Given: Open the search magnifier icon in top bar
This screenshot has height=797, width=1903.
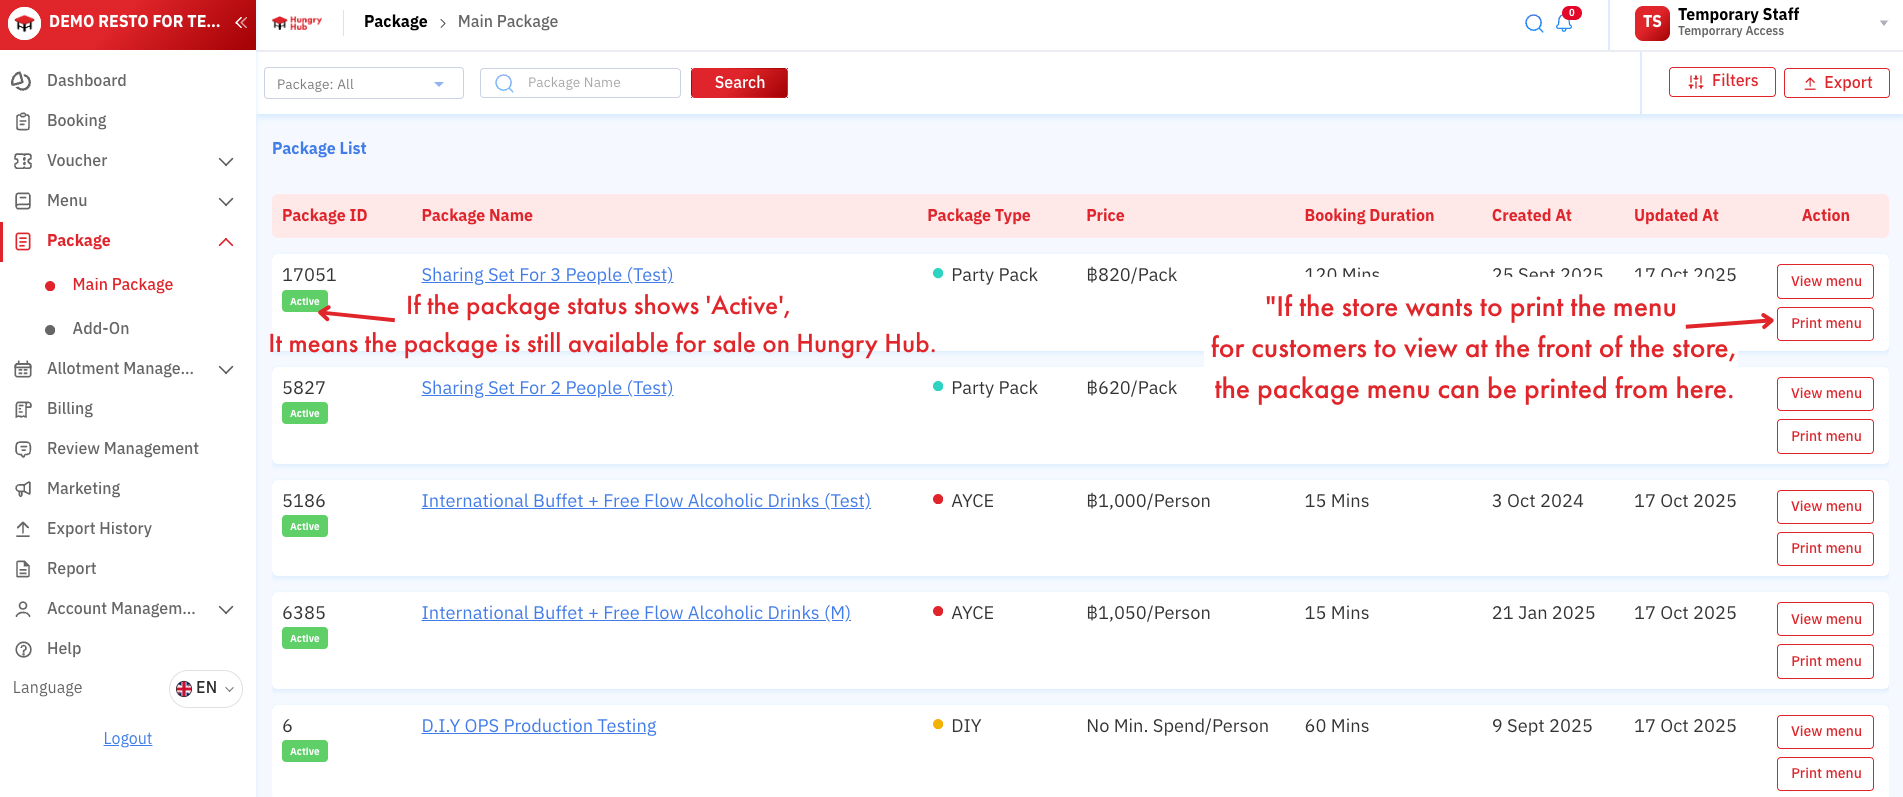Looking at the screenshot, I should [x=1534, y=23].
